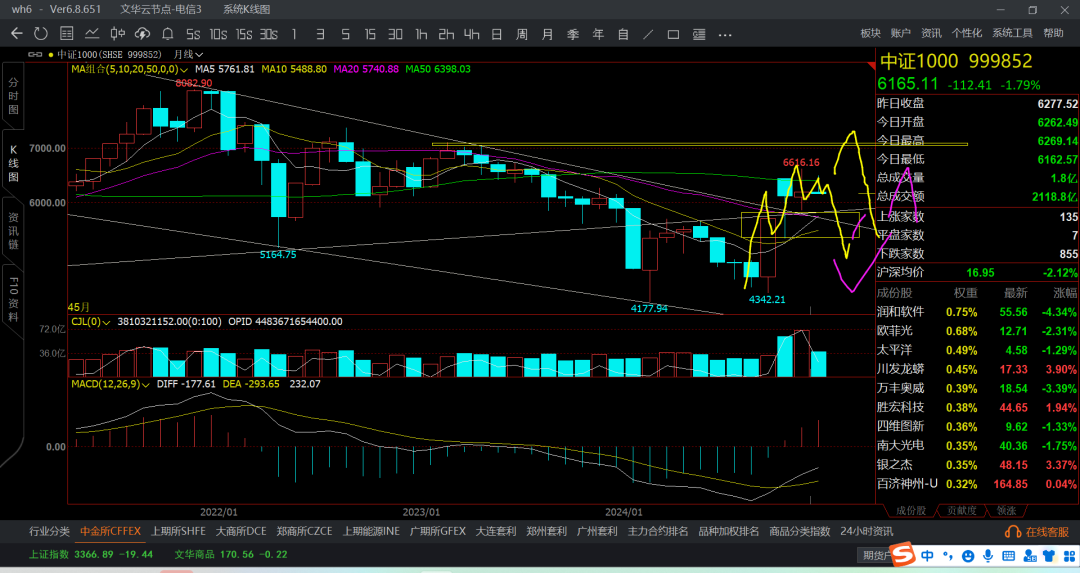Open the 系统工具 menu

(x=1012, y=33)
